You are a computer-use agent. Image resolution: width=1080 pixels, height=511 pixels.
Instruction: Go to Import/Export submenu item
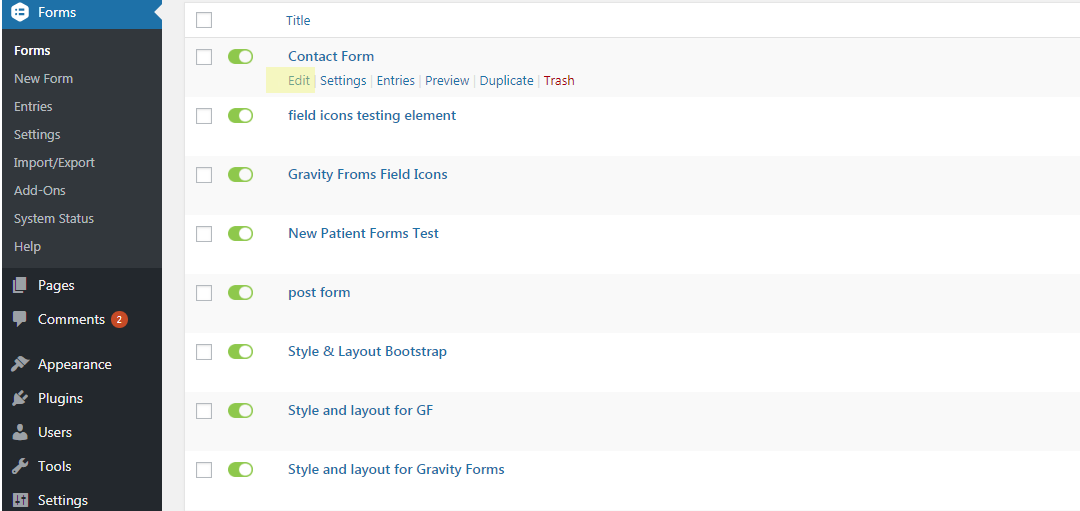52,163
